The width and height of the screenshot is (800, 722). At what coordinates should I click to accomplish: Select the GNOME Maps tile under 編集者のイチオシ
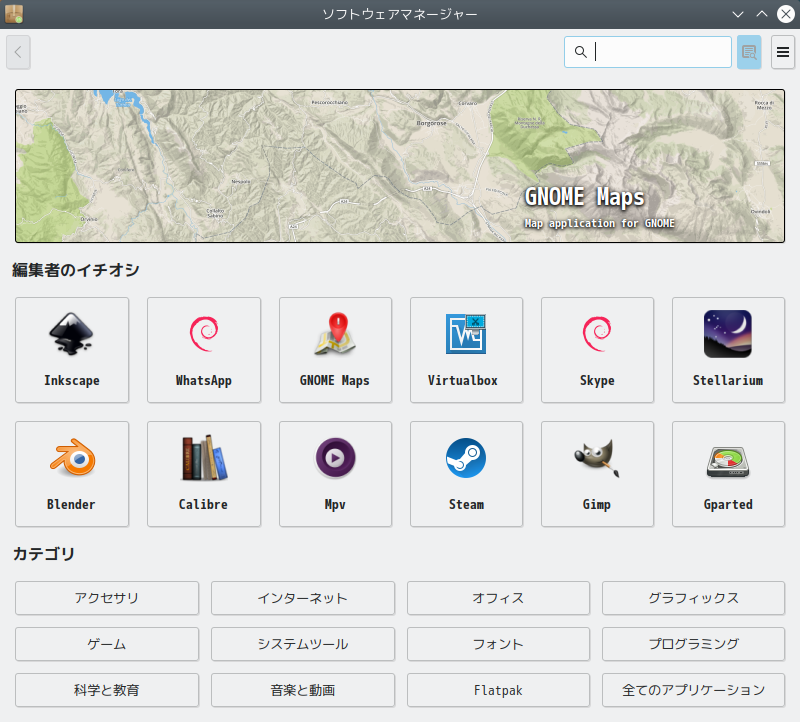tap(335, 350)
